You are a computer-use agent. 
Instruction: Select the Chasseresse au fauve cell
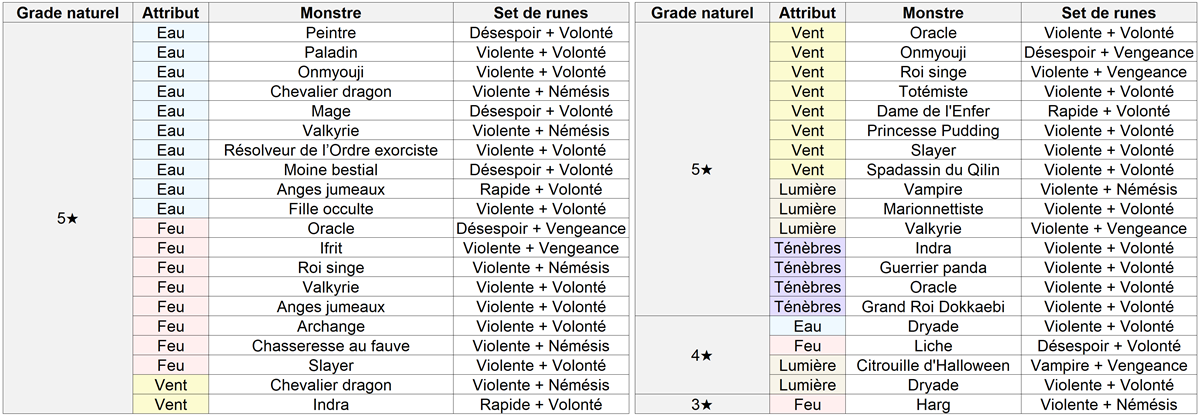coord(331,346)
